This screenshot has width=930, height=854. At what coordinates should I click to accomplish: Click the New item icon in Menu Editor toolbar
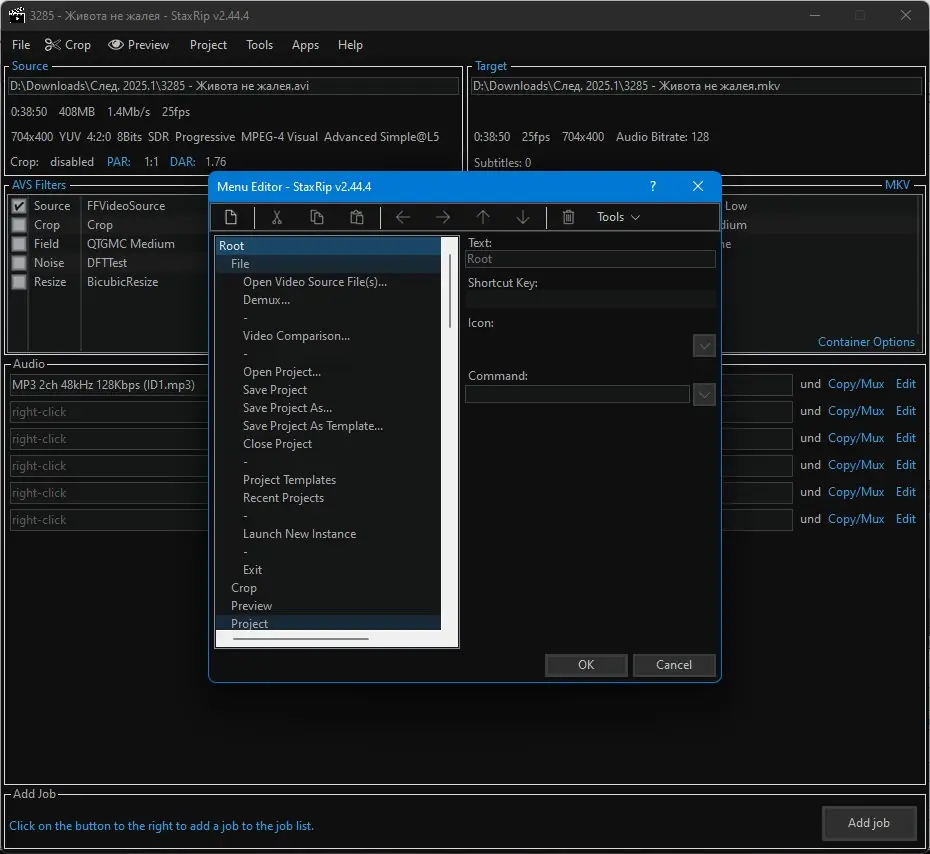[231, 217]
